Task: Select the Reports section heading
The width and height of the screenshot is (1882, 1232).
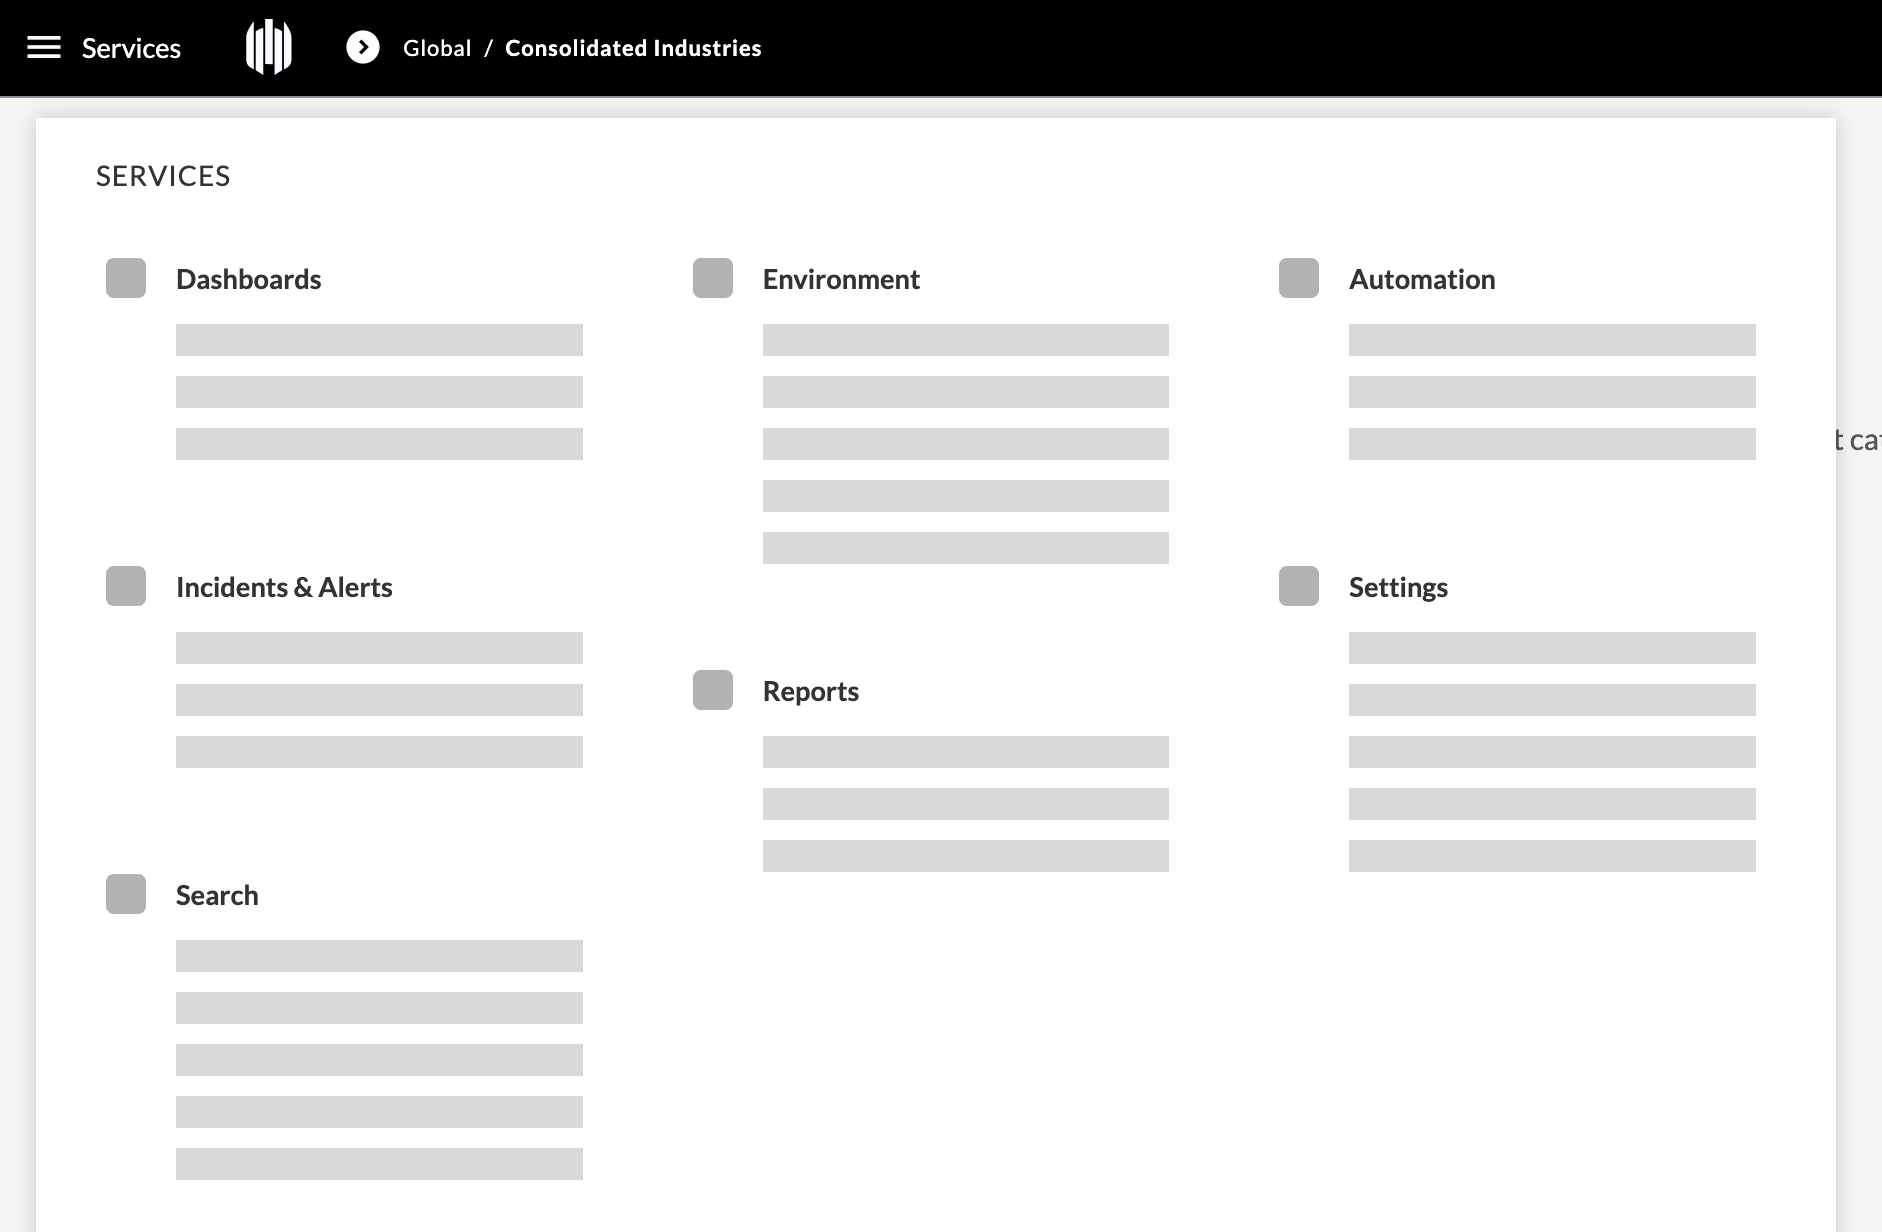Action: click(811, 691)
